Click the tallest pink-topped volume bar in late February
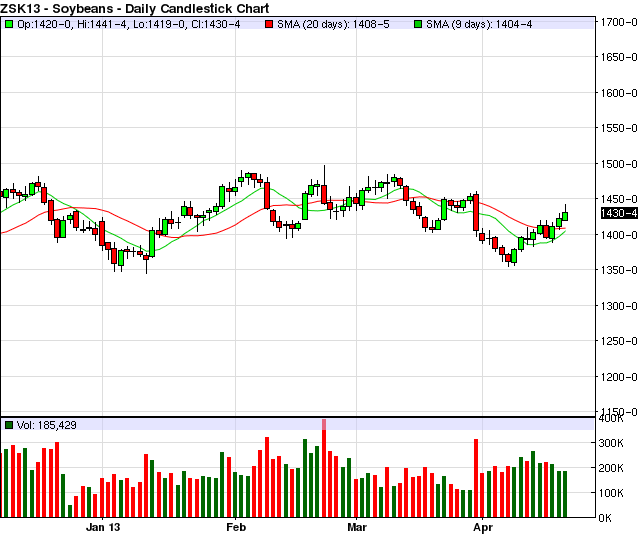 click(324, 468)
